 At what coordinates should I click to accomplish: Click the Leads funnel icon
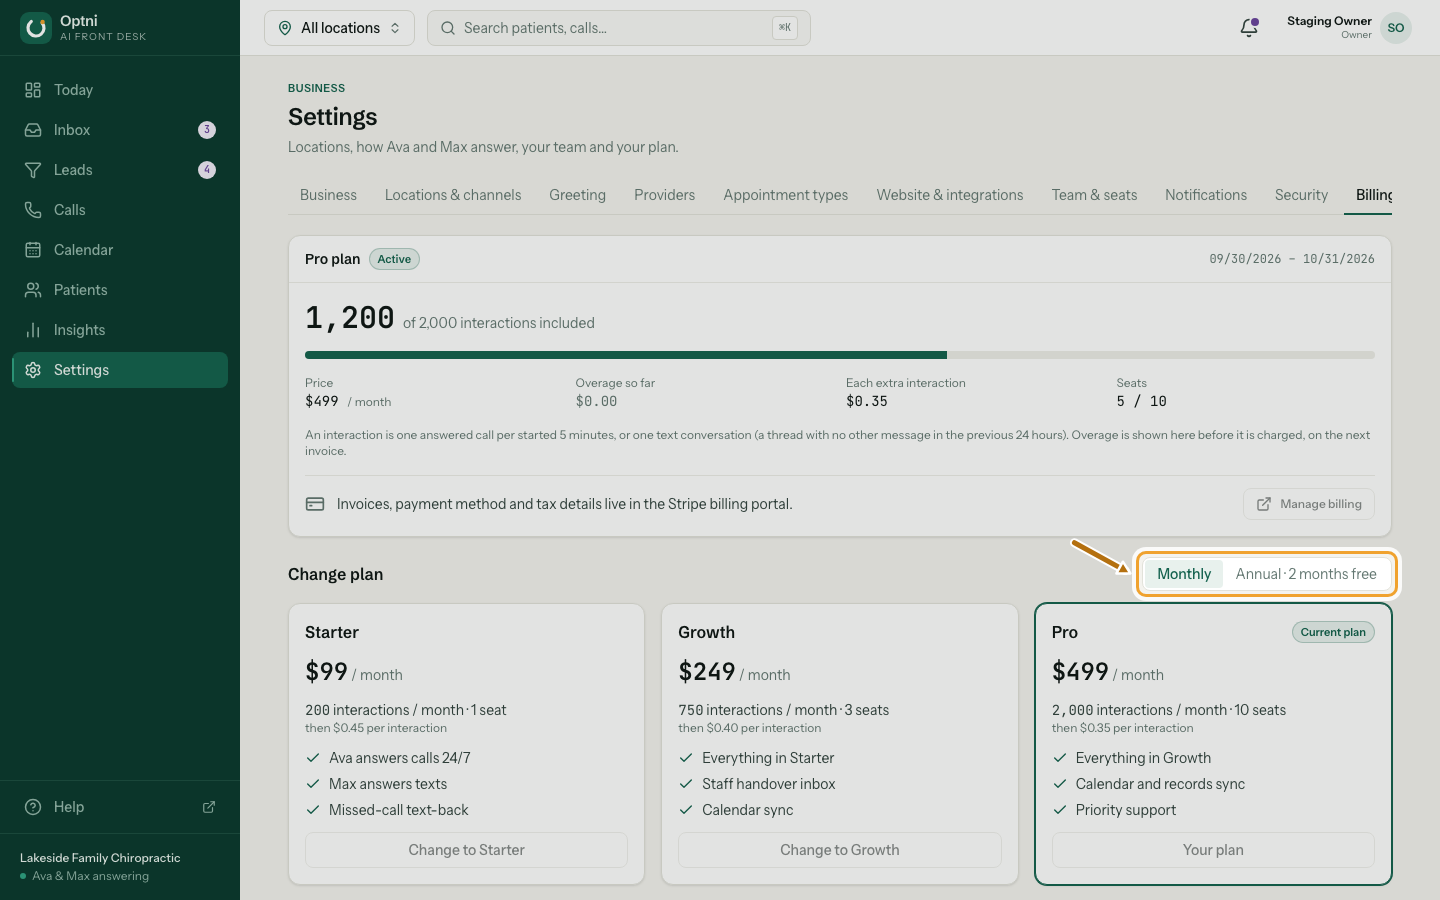point(33,170)
